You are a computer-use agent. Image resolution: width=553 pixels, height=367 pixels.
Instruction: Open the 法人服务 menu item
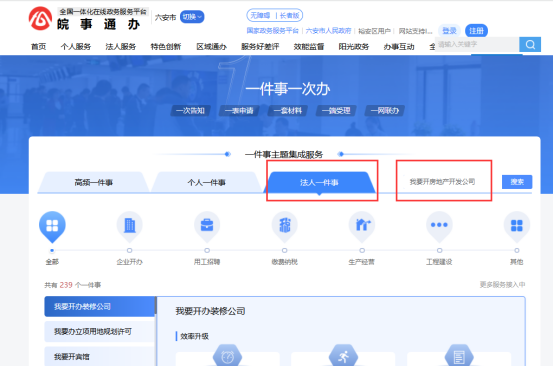pos(121,47)
